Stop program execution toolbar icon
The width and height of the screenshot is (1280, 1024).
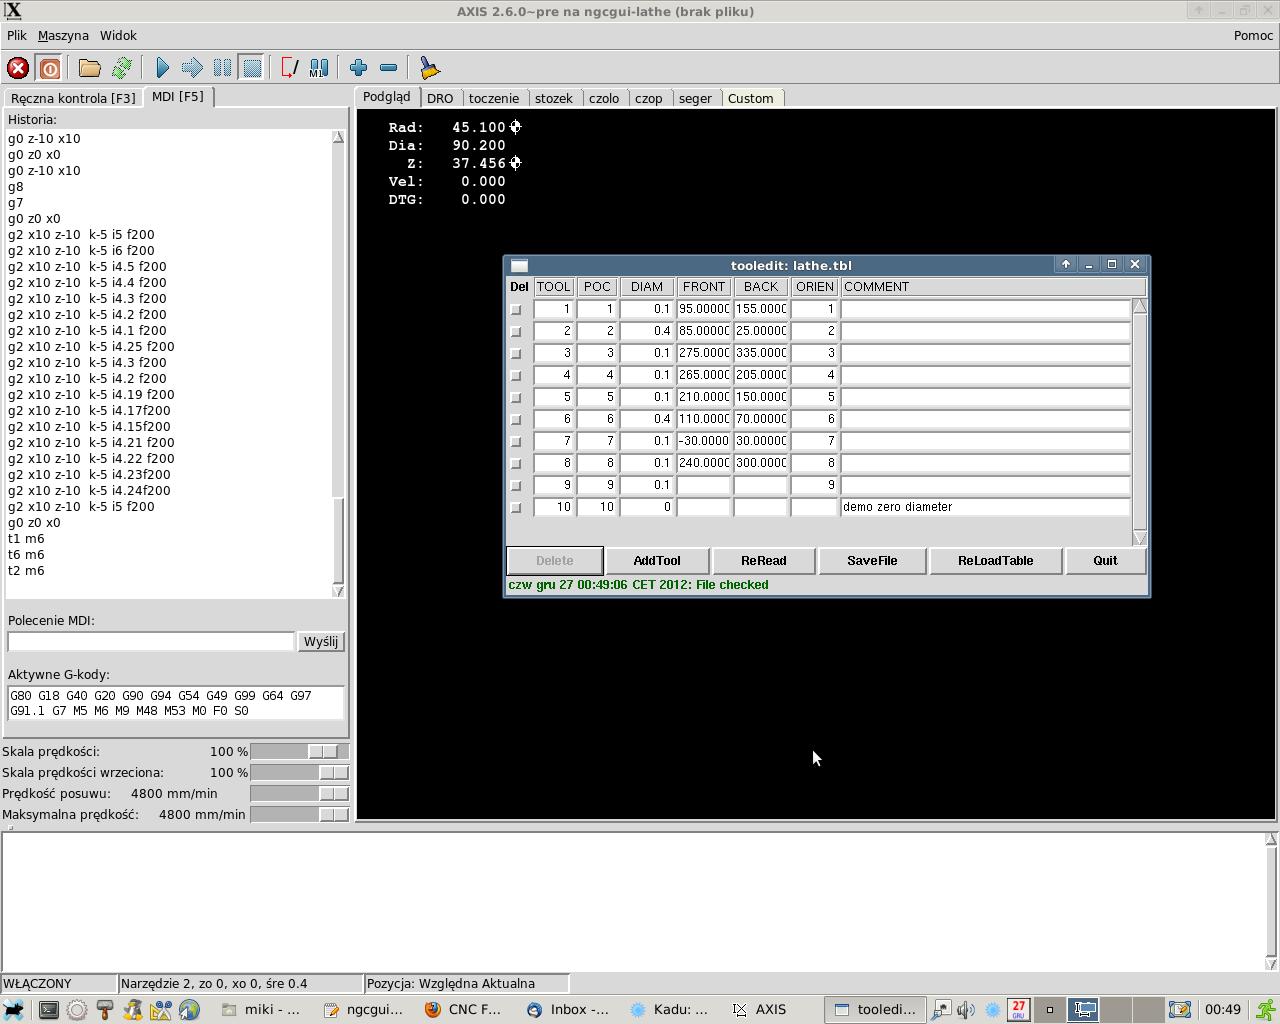pos(252,68)
